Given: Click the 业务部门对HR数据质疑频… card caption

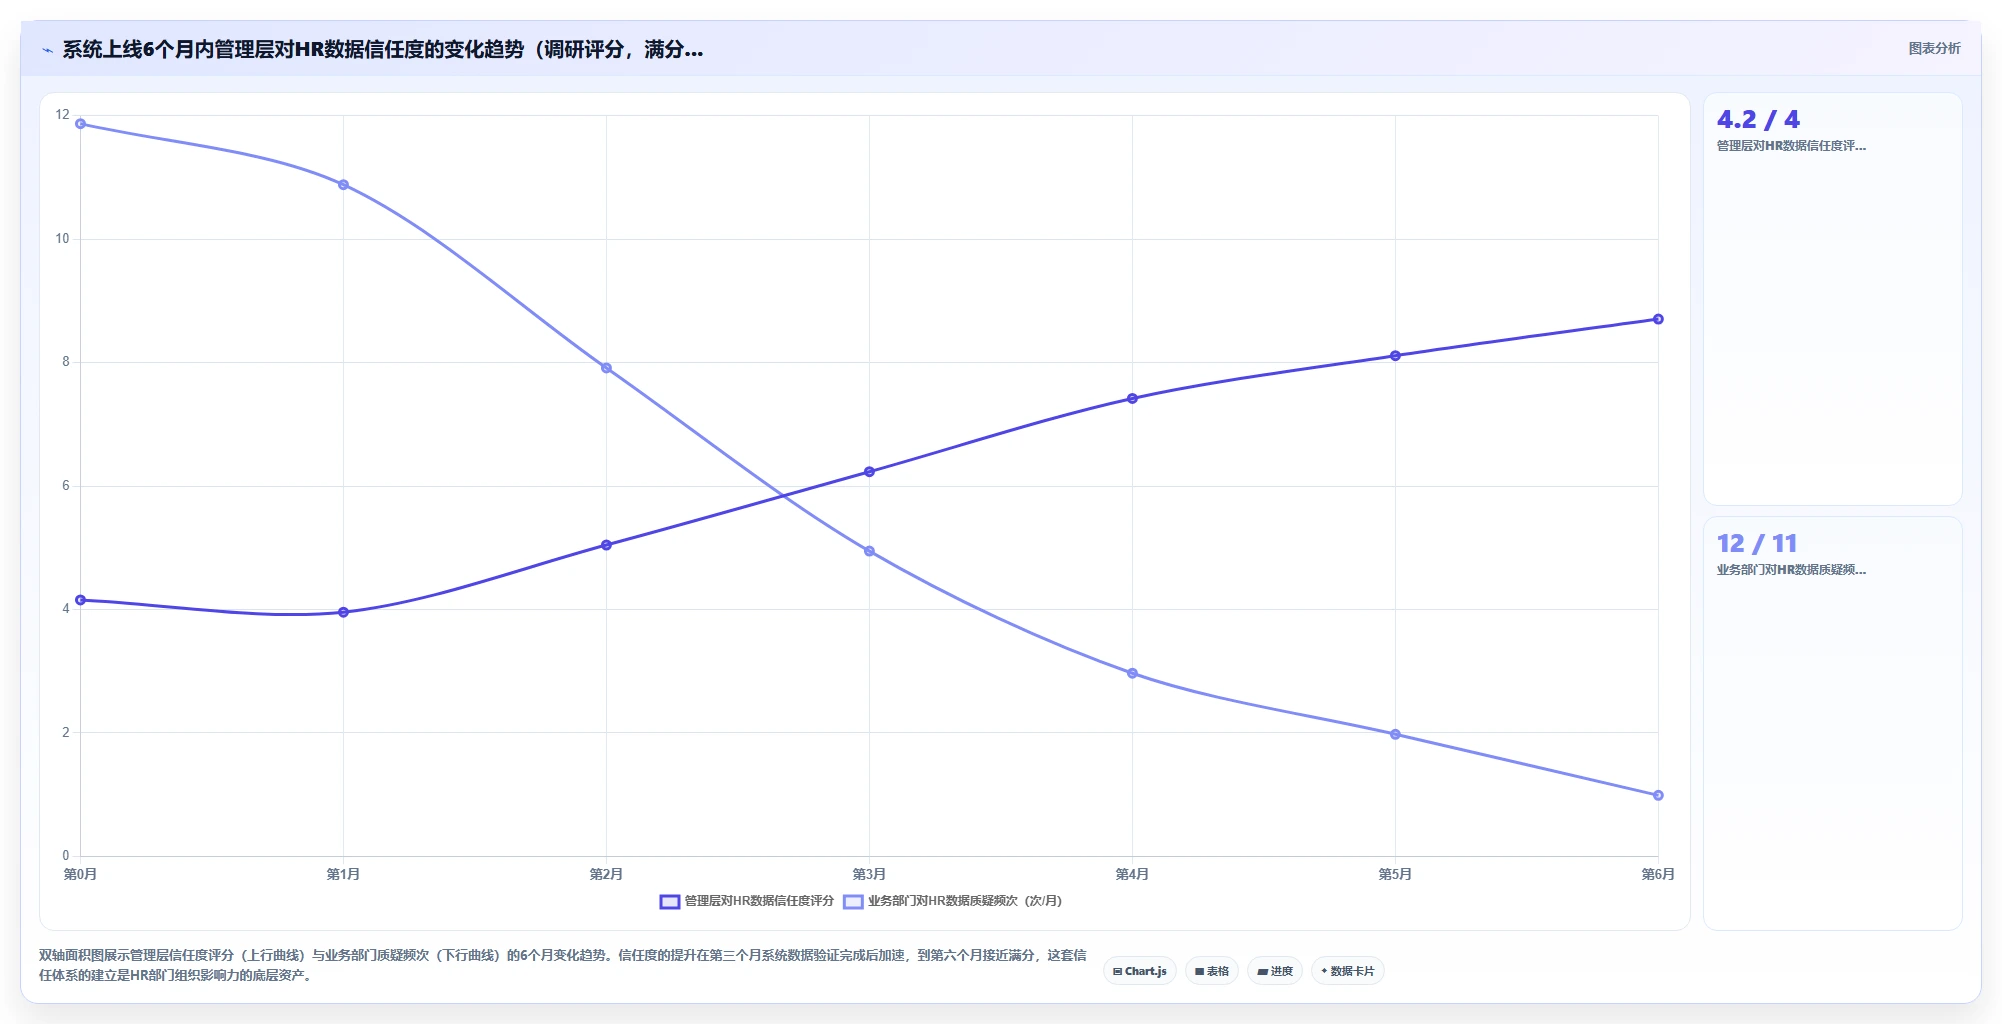Looking at the screenshot, I should 1791,570.
